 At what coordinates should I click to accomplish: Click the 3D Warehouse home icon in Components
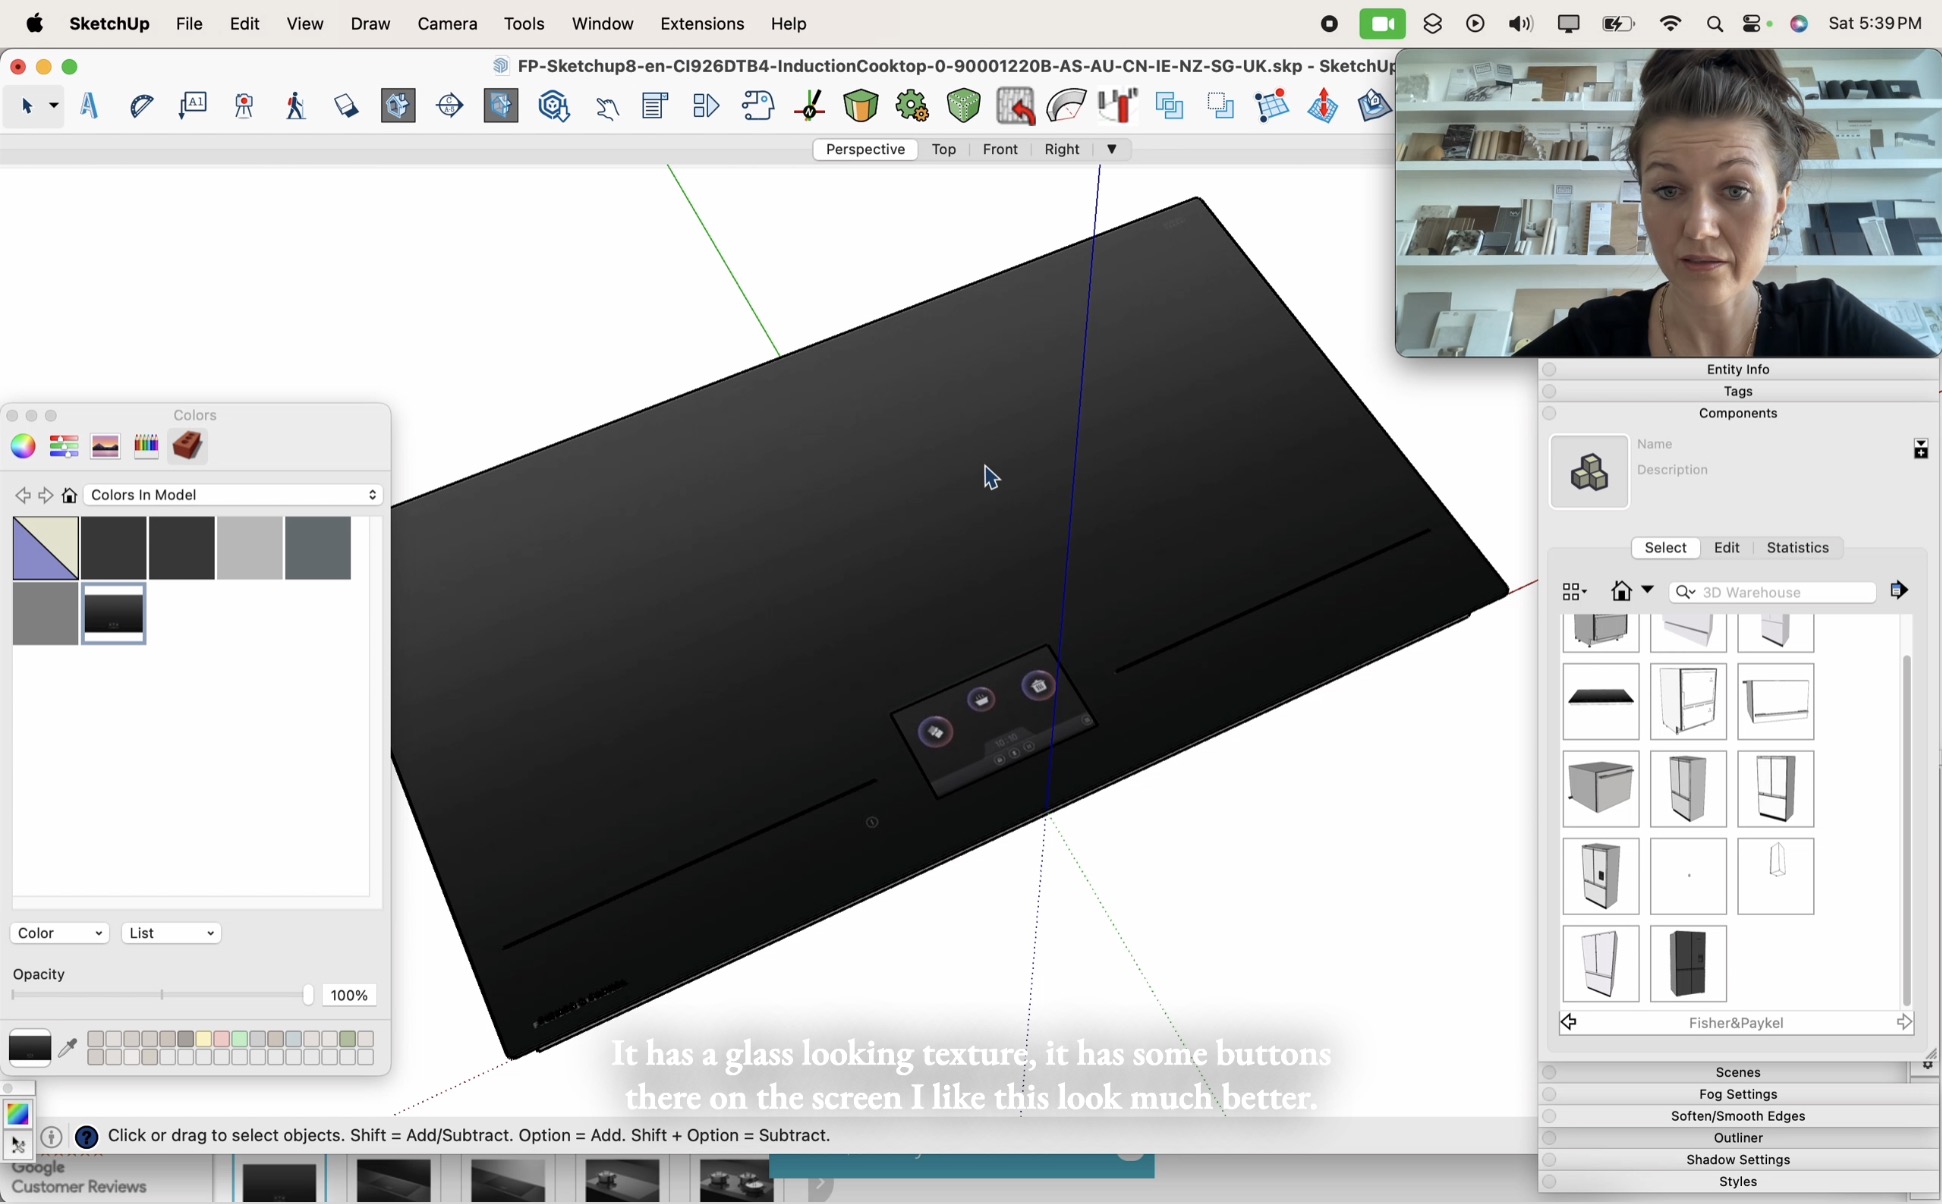point(1623,591)
